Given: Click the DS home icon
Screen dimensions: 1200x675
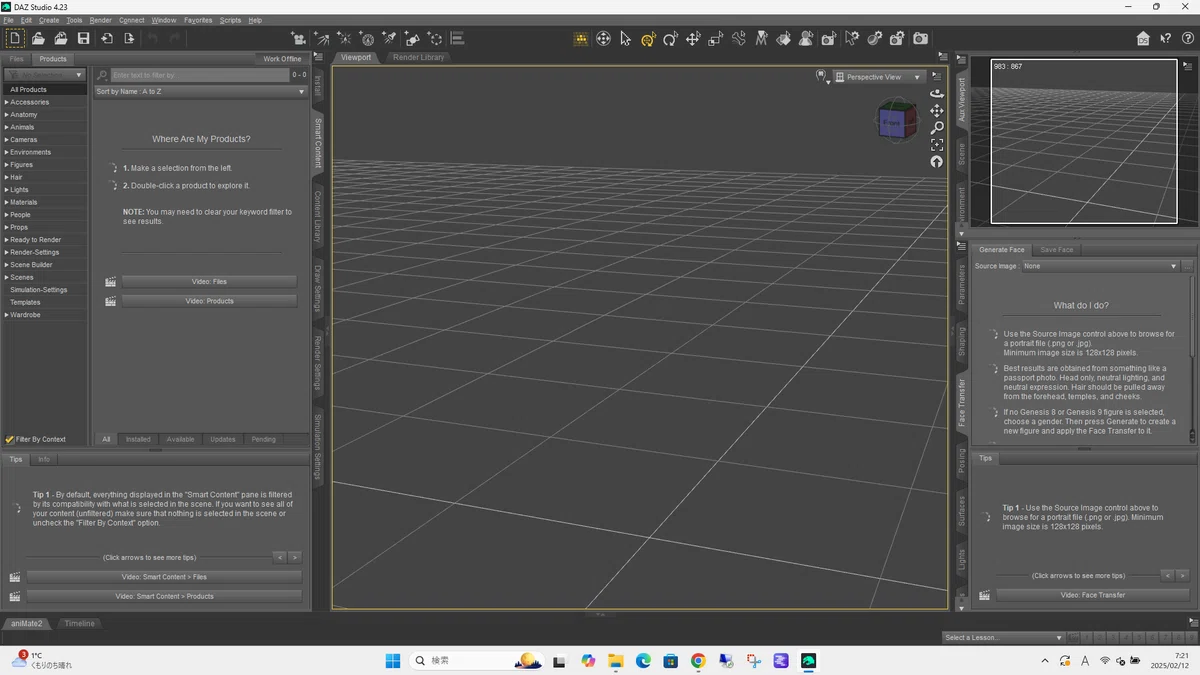Looking at the screenshot, I should tap(1143, 38).
